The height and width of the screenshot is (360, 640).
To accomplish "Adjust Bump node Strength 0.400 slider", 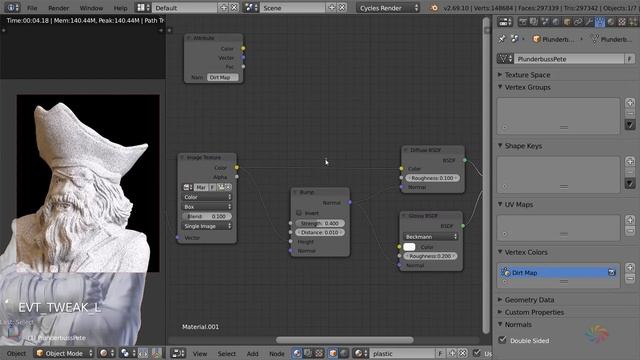I will click(320, 223).
